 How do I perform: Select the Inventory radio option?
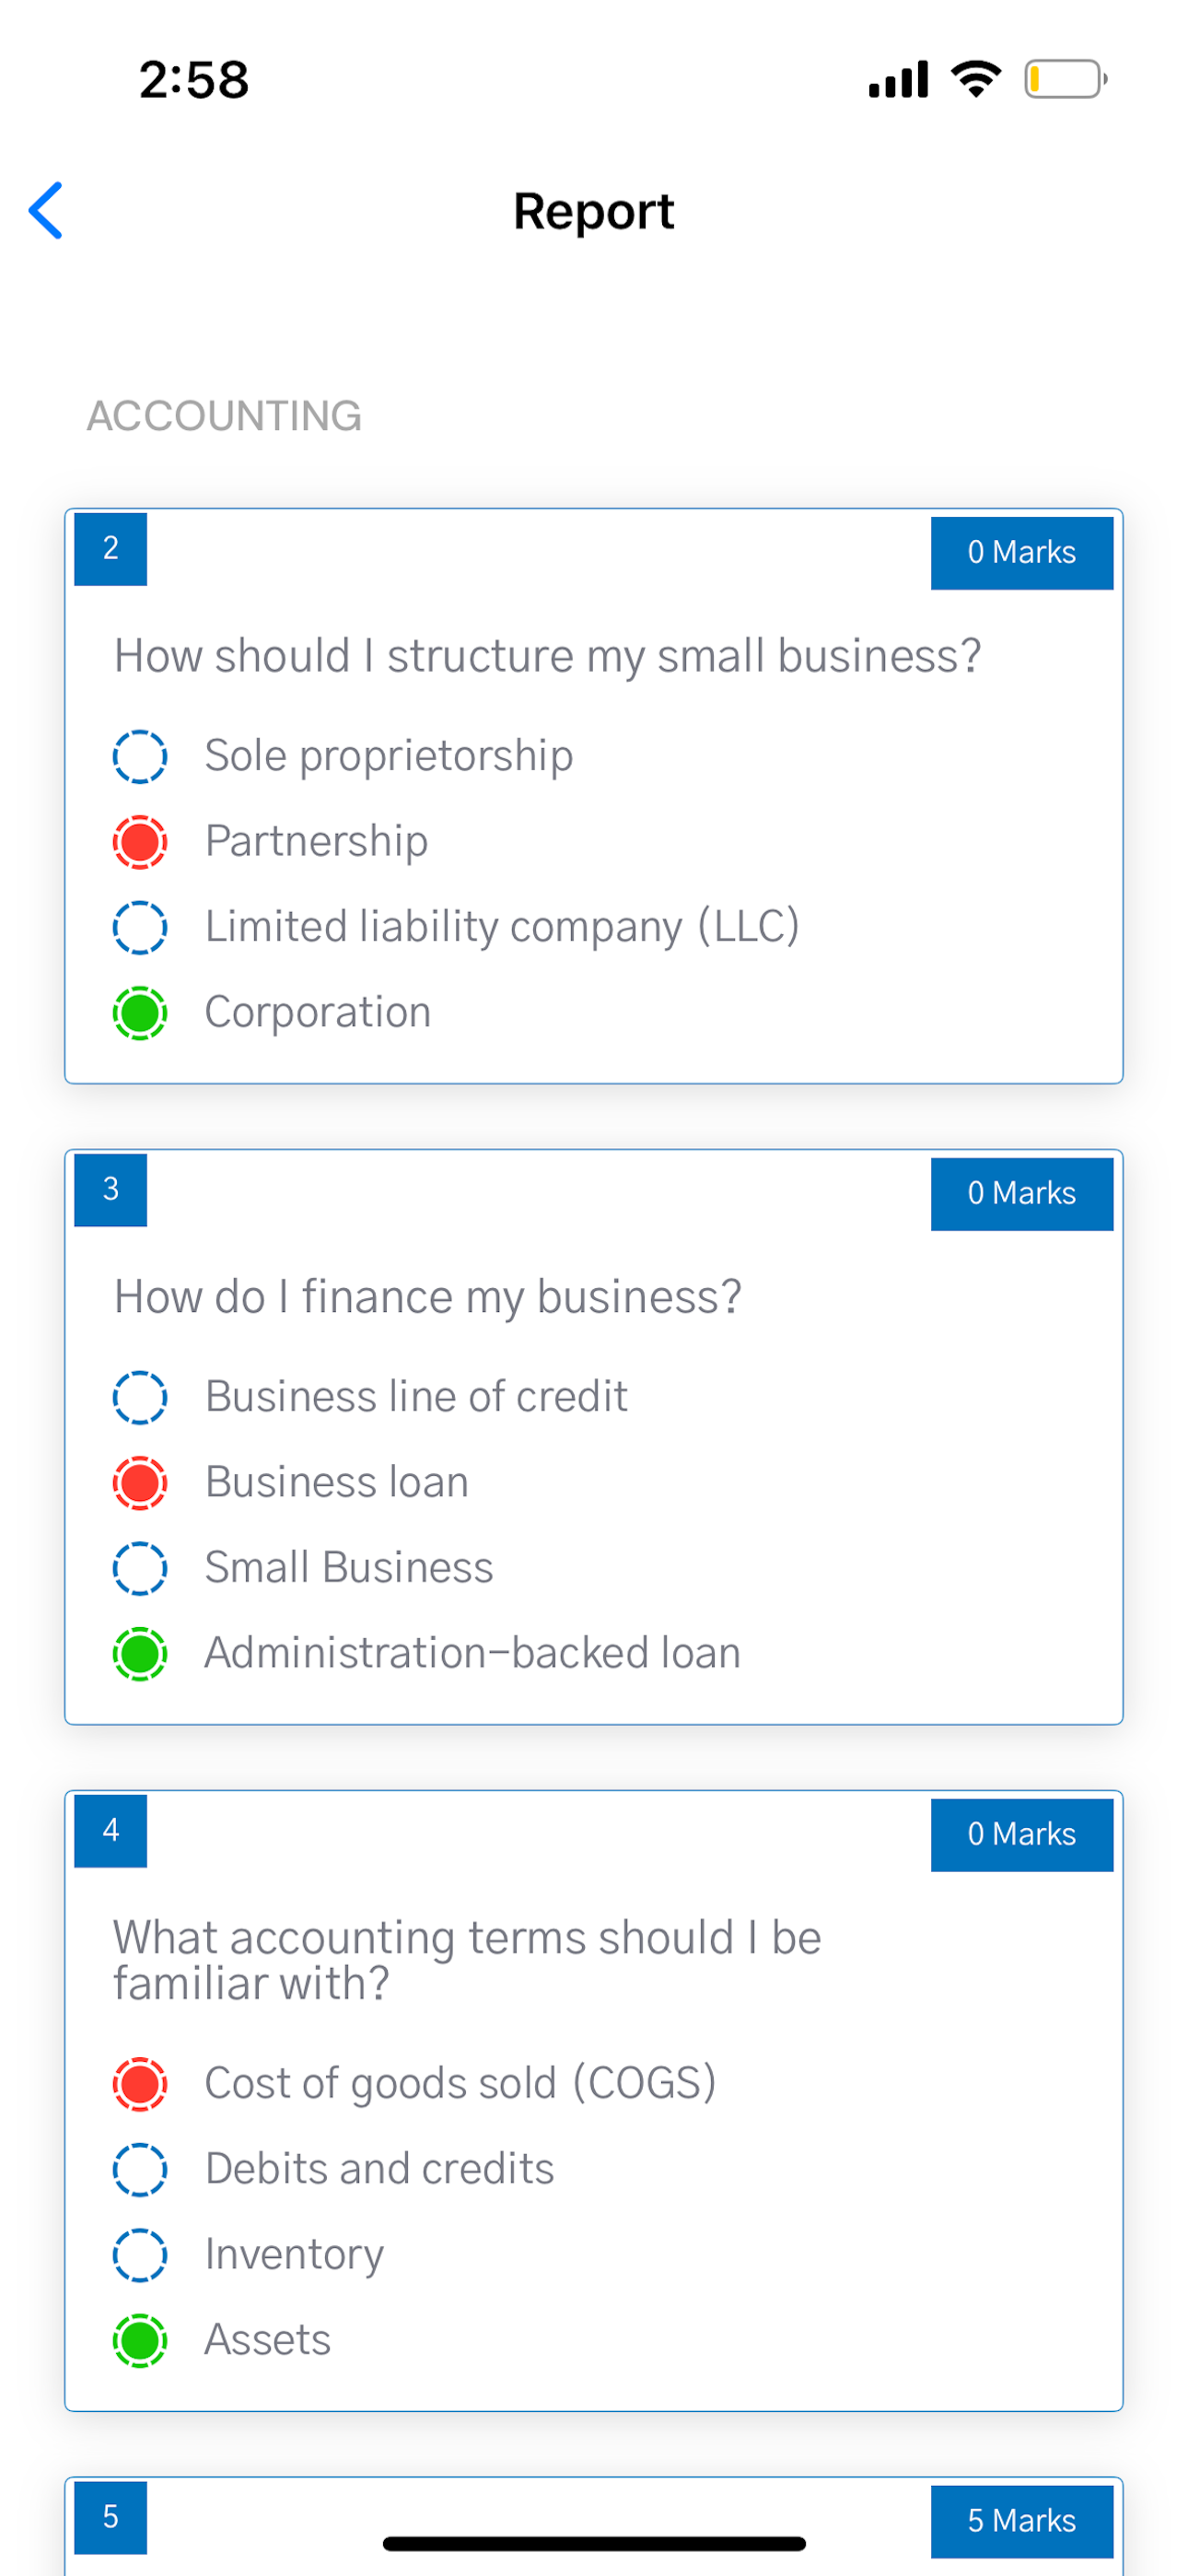[x=140, y=2255]
